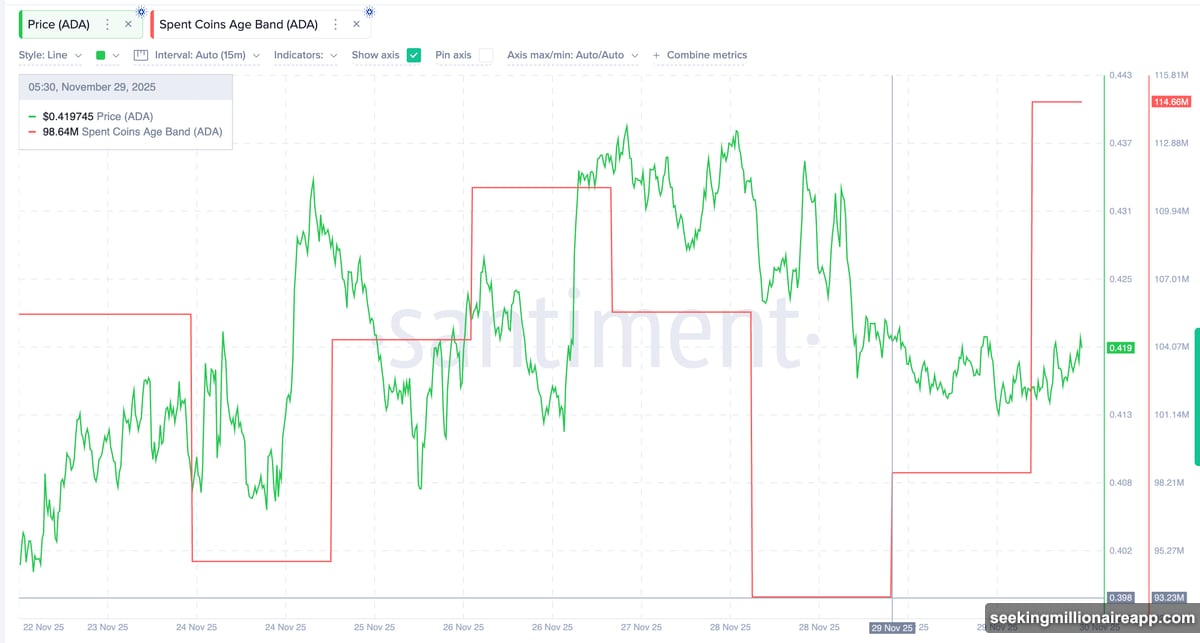Select the Price (ADA) metric tab

[x=58, y=23]
